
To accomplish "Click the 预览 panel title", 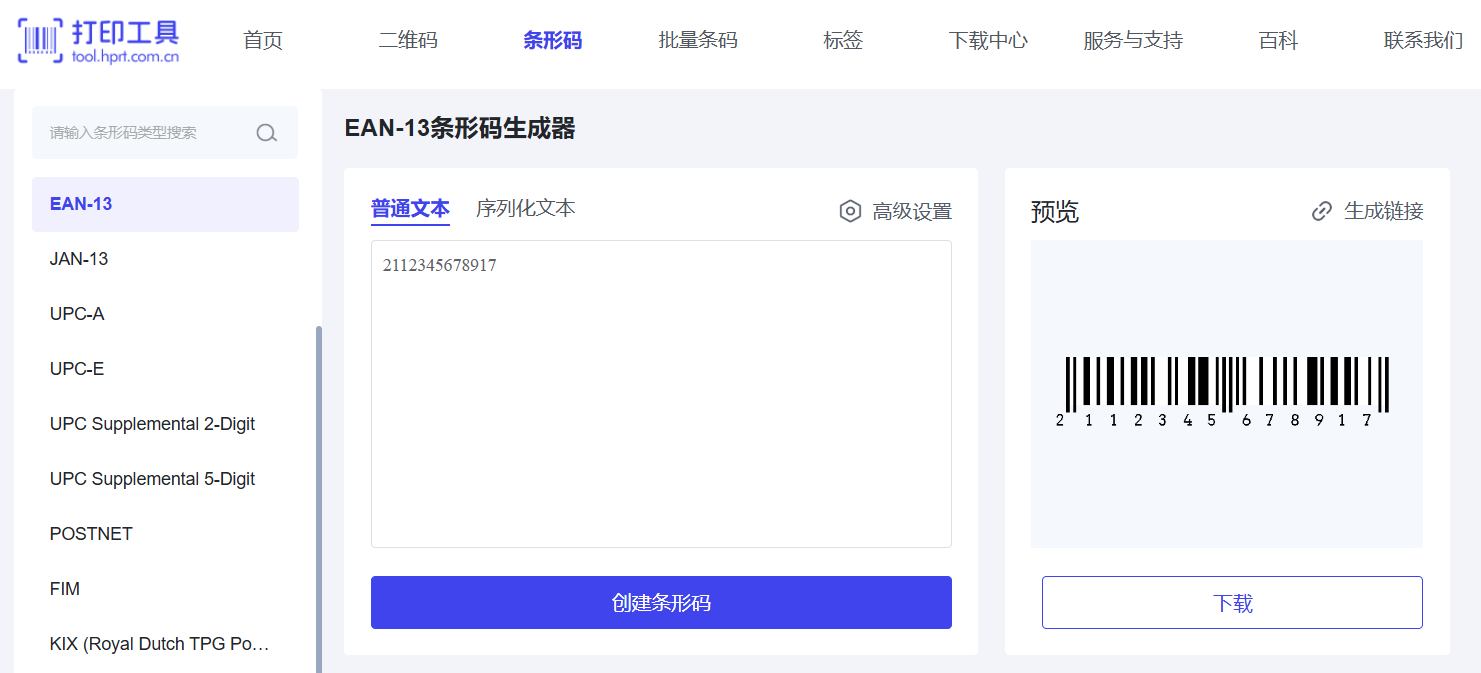I will (1055, 211).
